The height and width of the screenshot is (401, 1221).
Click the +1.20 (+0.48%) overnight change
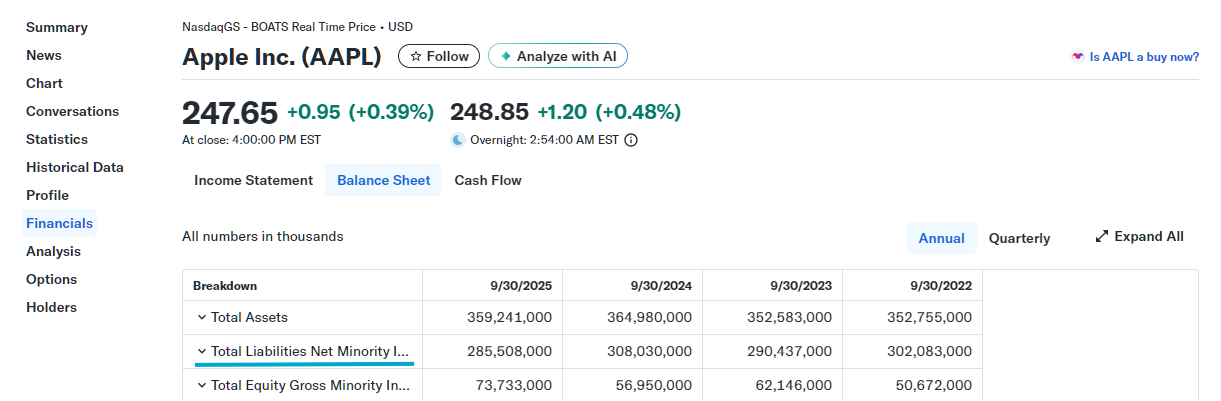point(610,111)
